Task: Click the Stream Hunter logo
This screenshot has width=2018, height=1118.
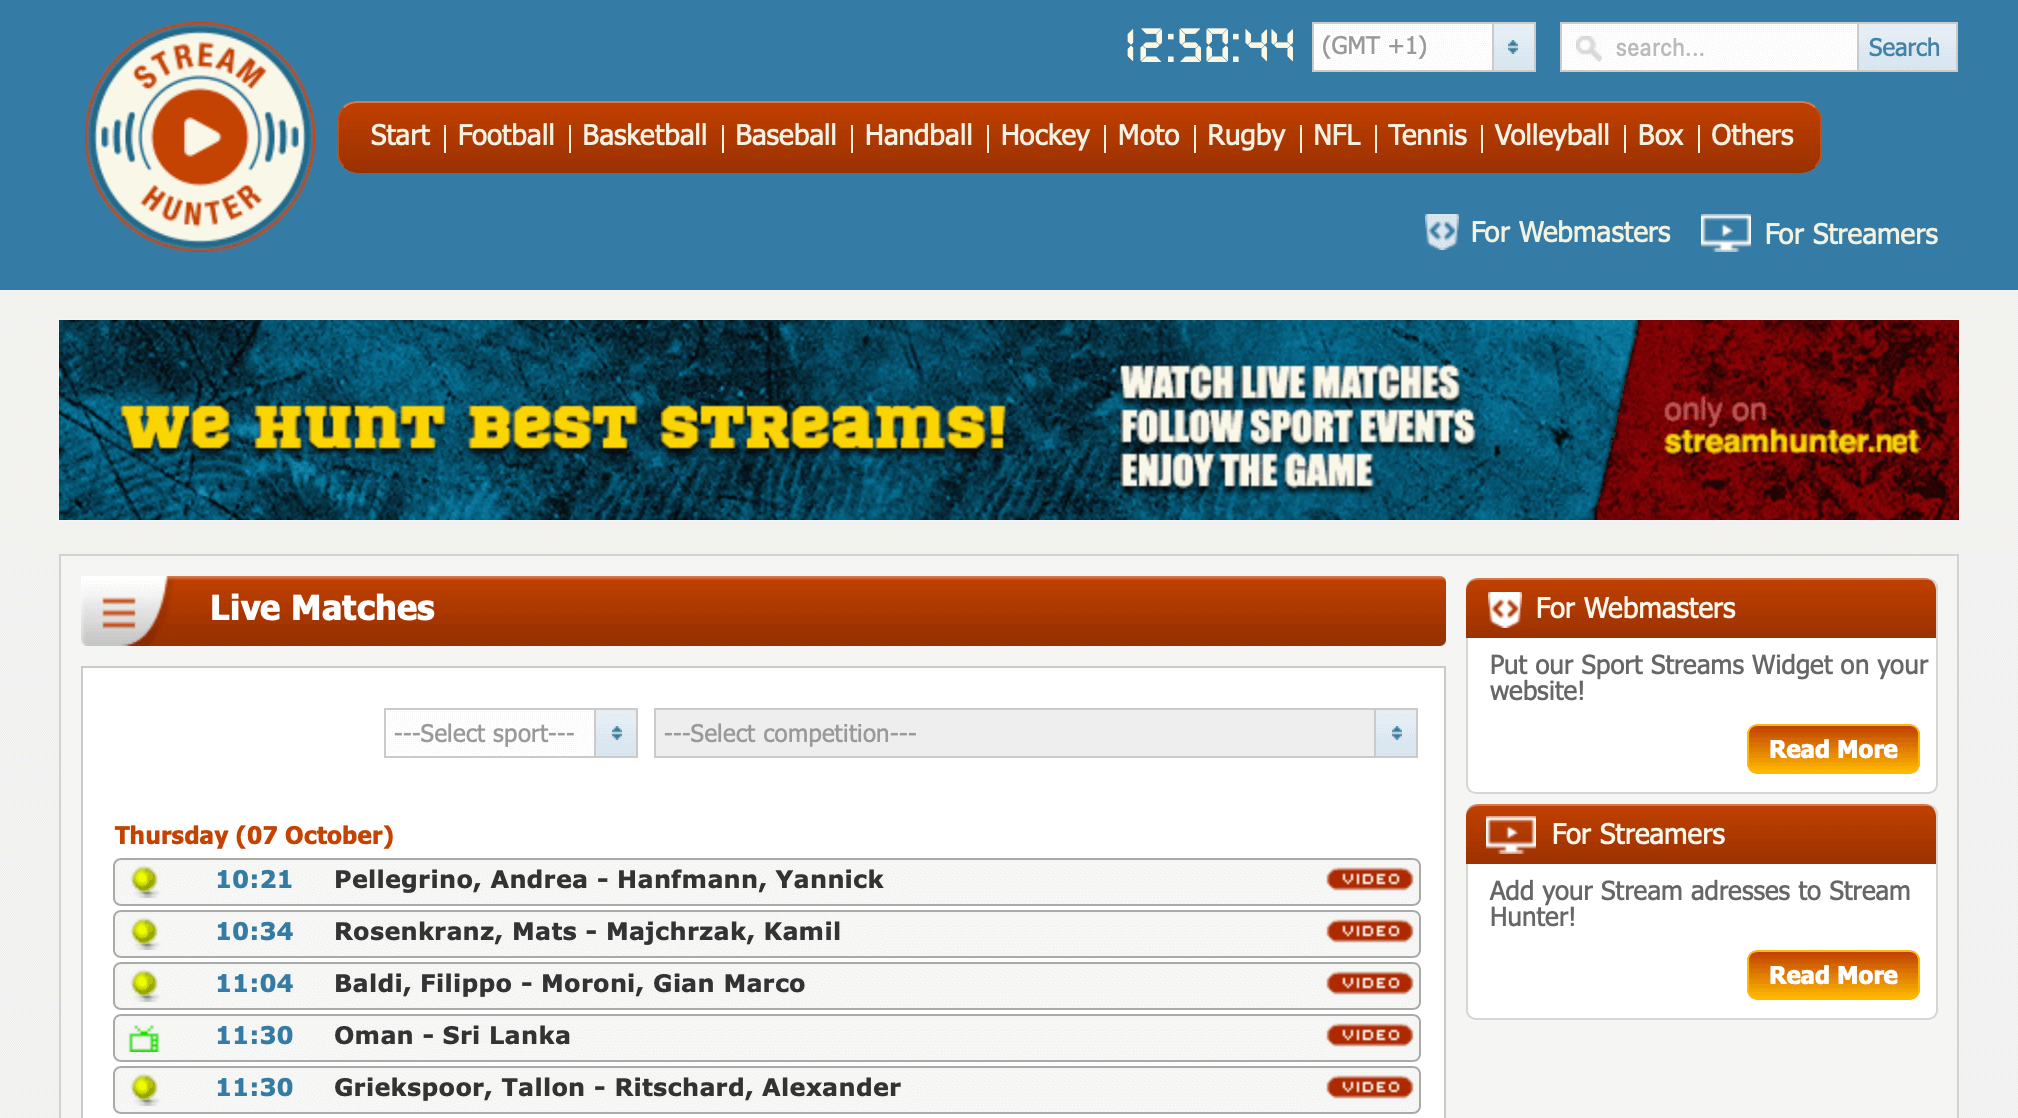Action: [x=200, y=136]
